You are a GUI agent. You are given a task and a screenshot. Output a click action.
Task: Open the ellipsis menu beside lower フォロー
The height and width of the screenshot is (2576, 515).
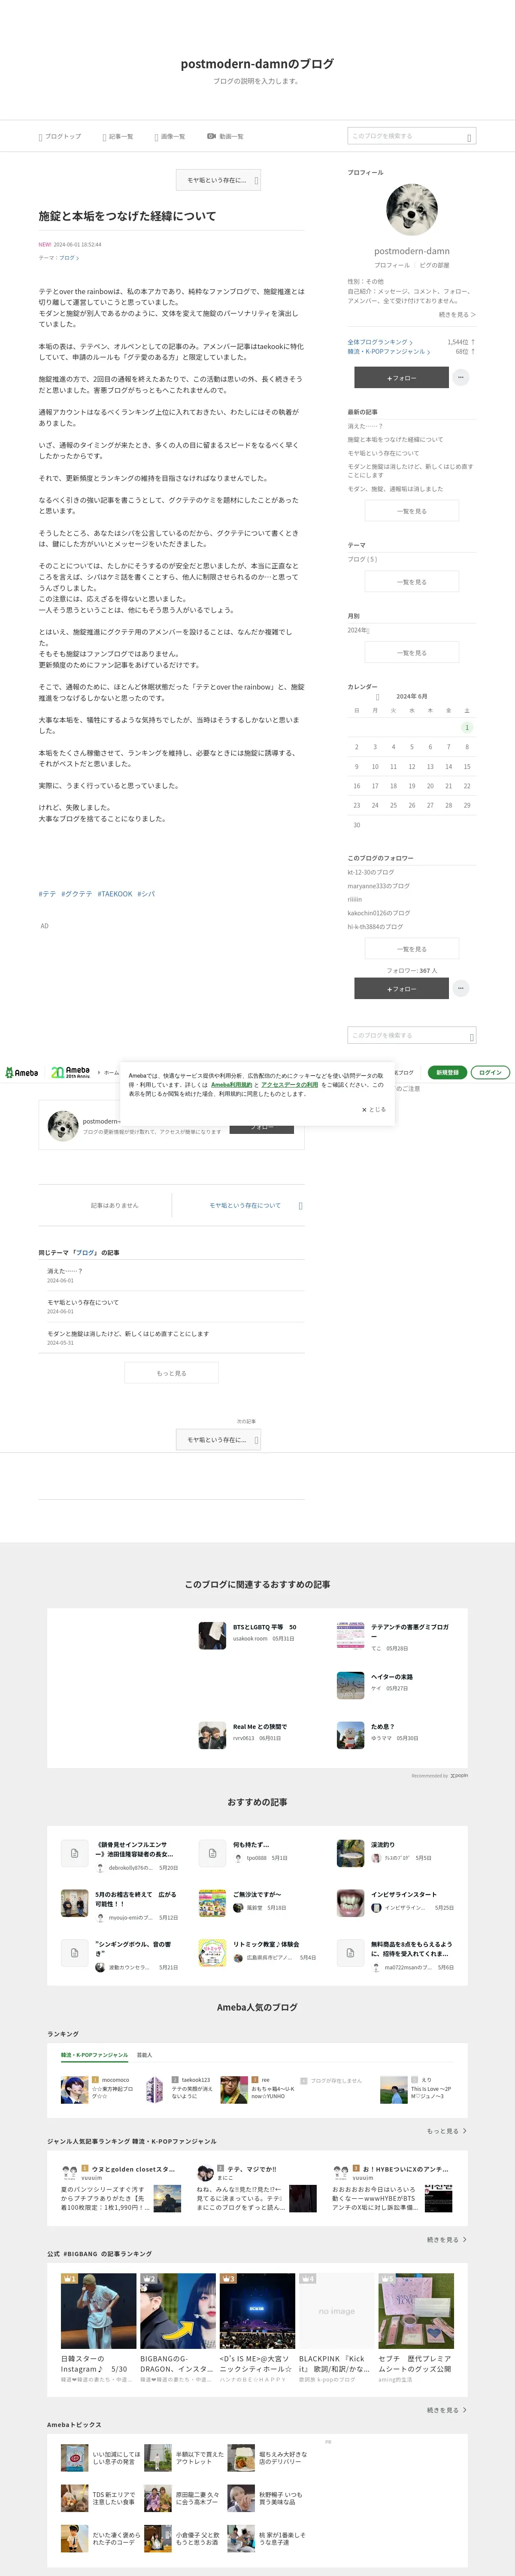point(461,988)
